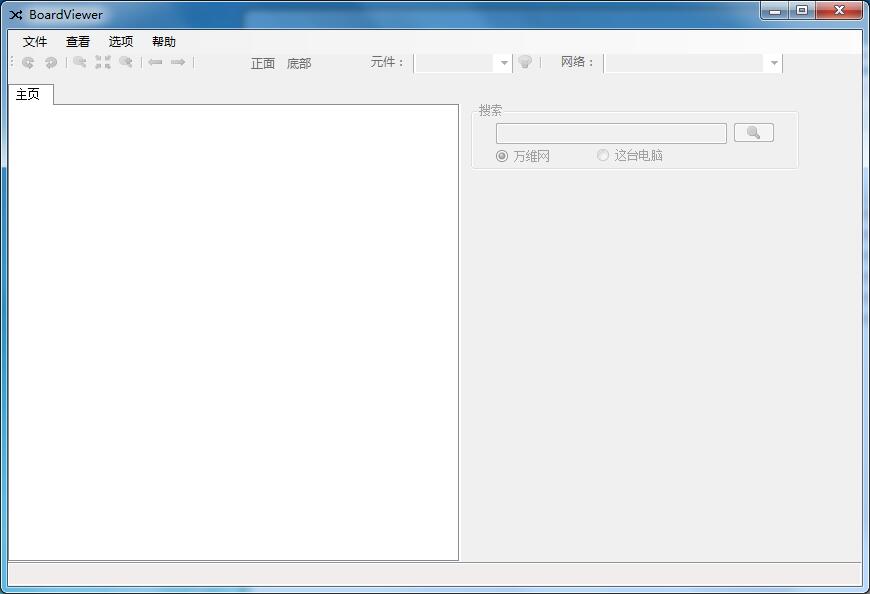Select the 这台电脑 radio button
Screen dimensions: 870x594
point(602,155)
